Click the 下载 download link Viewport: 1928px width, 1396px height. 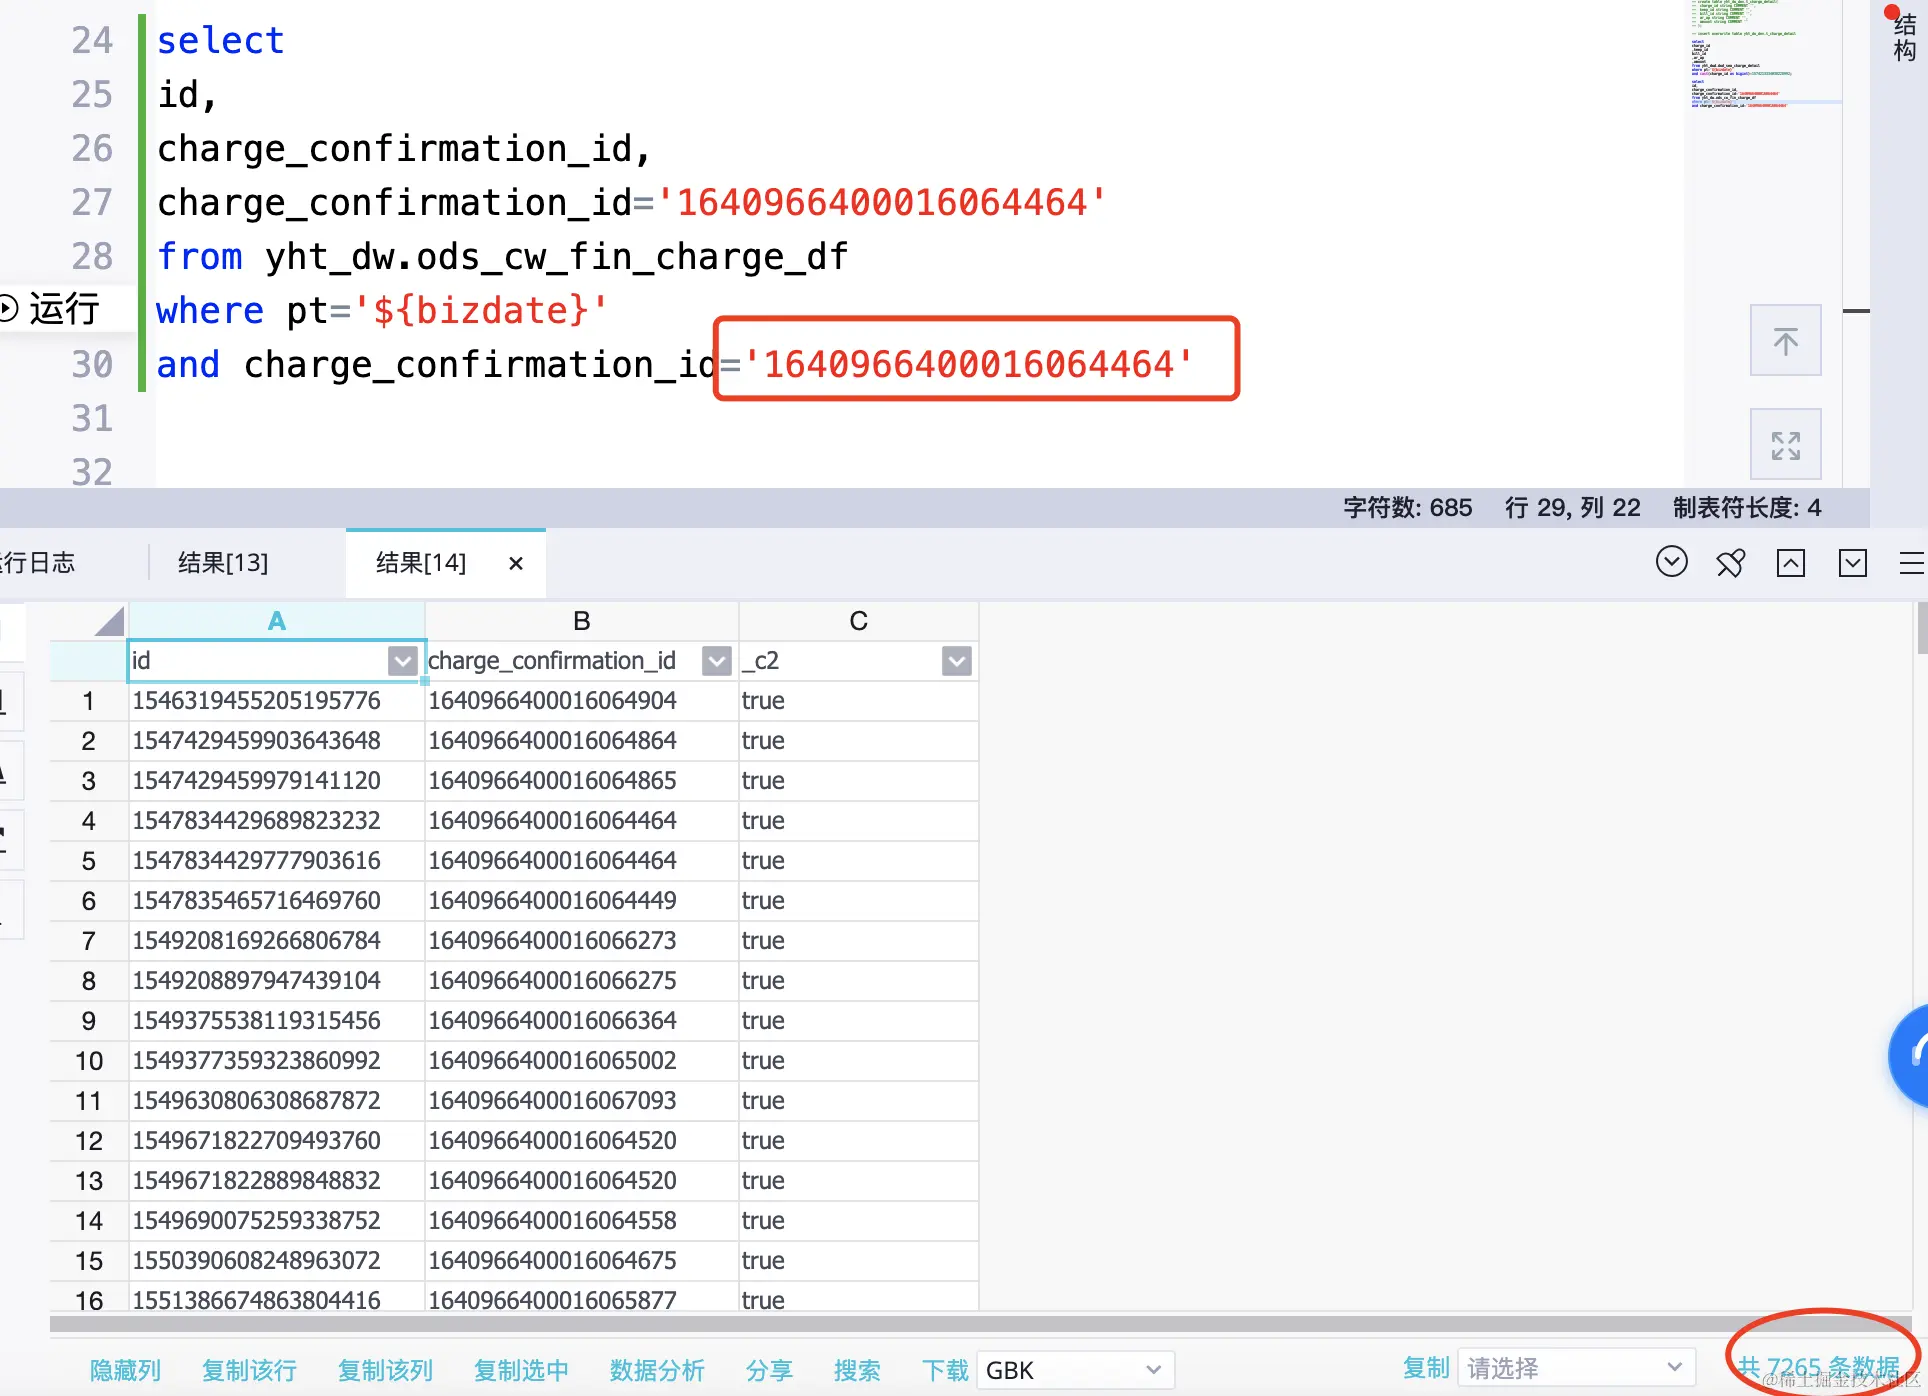[x=944, y=1370]
